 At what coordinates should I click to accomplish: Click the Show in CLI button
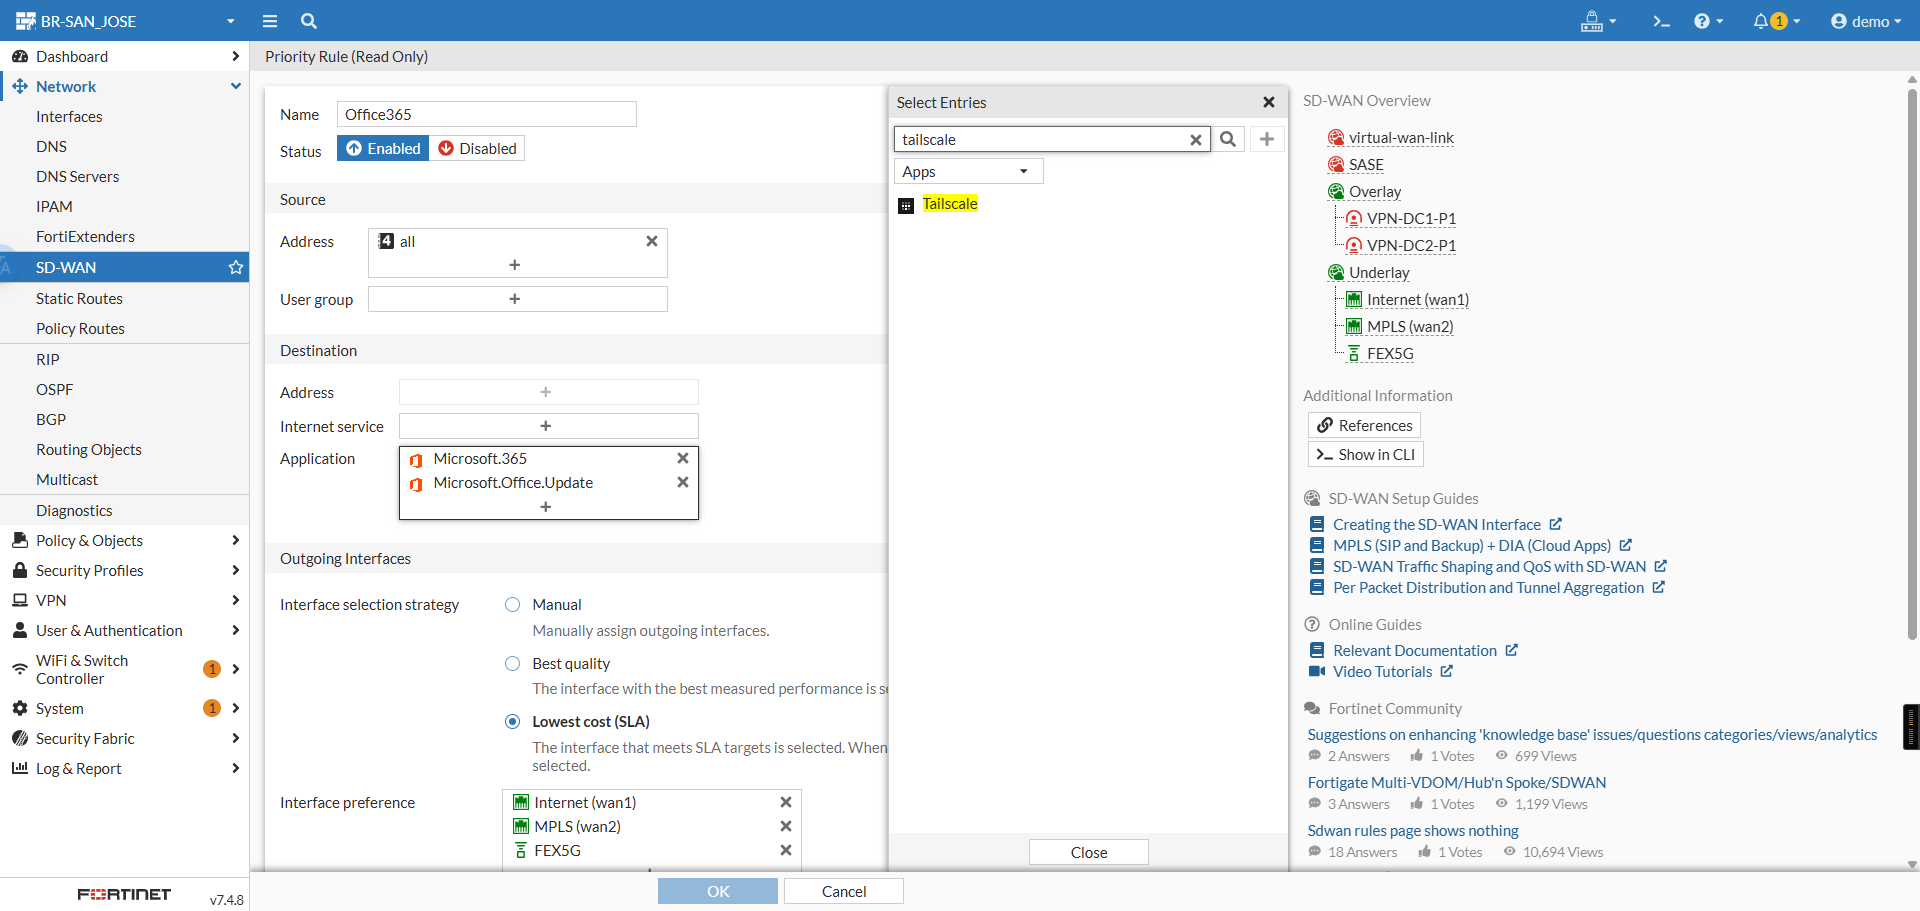pyautogui.click(x=1365, y=455)
